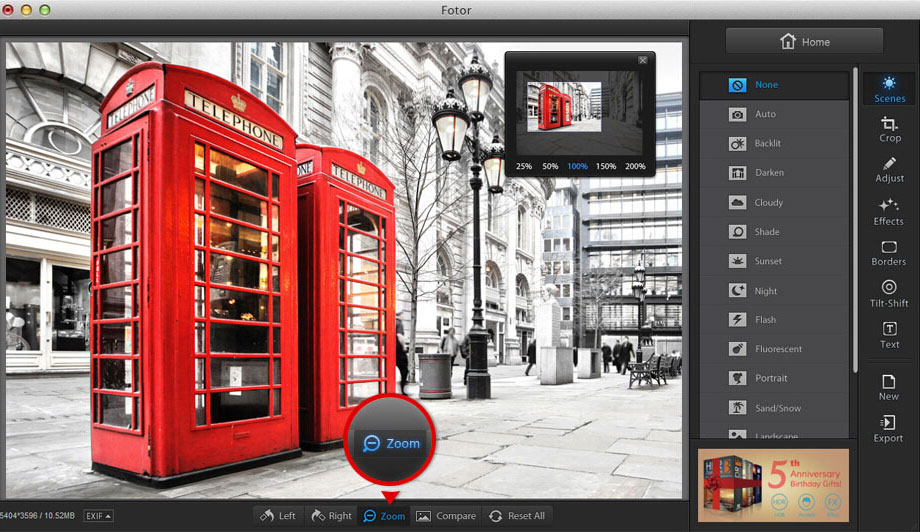This screenshot has width=920, height=532.
Task: Expand the EXIF info dropdown
Action: click(98, 516)
